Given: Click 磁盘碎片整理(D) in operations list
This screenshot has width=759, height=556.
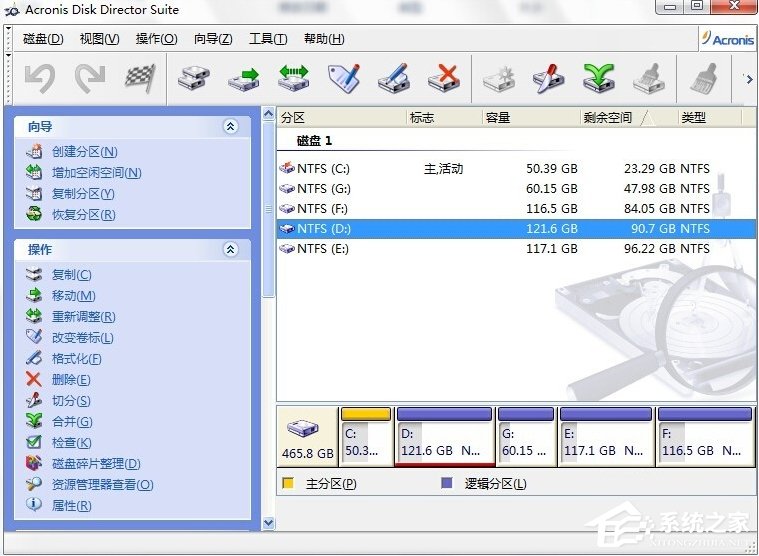Looking at the screenshot, I should tap(95, 464).
